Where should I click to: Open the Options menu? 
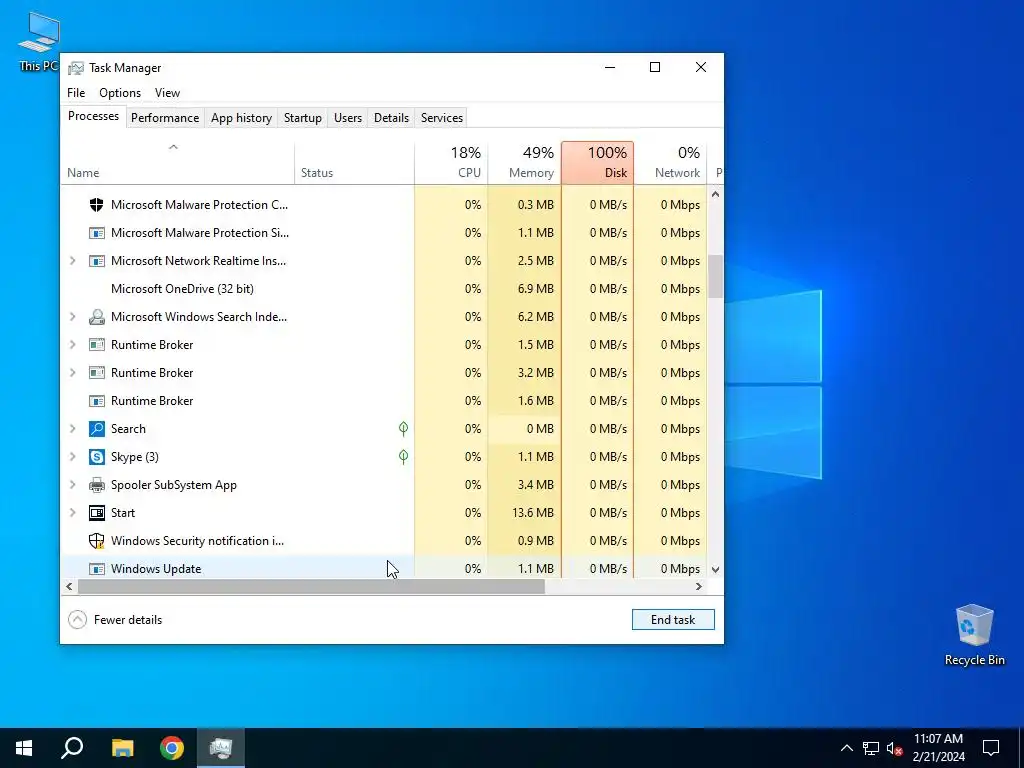[x=120, y=93]
